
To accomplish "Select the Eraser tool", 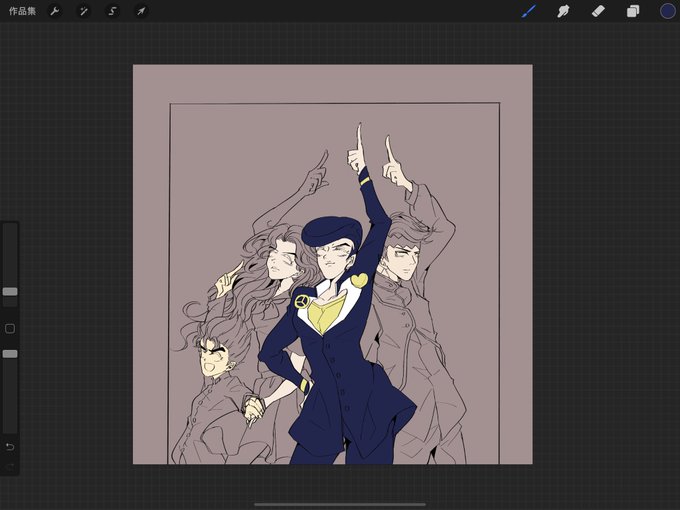I will (x=598, y=11).
